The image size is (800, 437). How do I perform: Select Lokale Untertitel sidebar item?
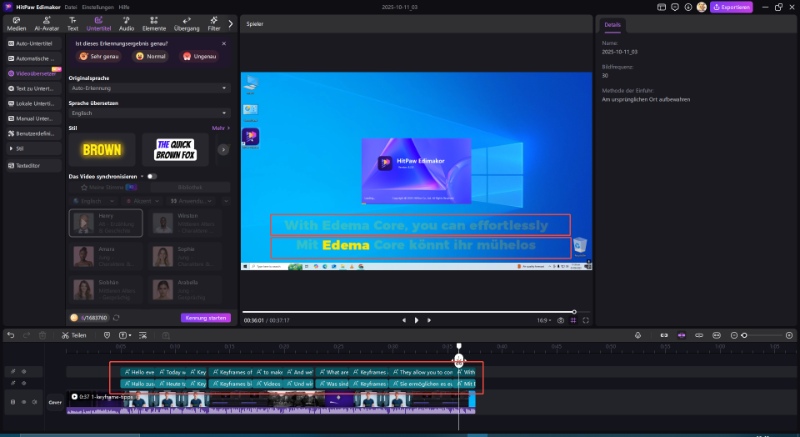(x=34, y=104)
